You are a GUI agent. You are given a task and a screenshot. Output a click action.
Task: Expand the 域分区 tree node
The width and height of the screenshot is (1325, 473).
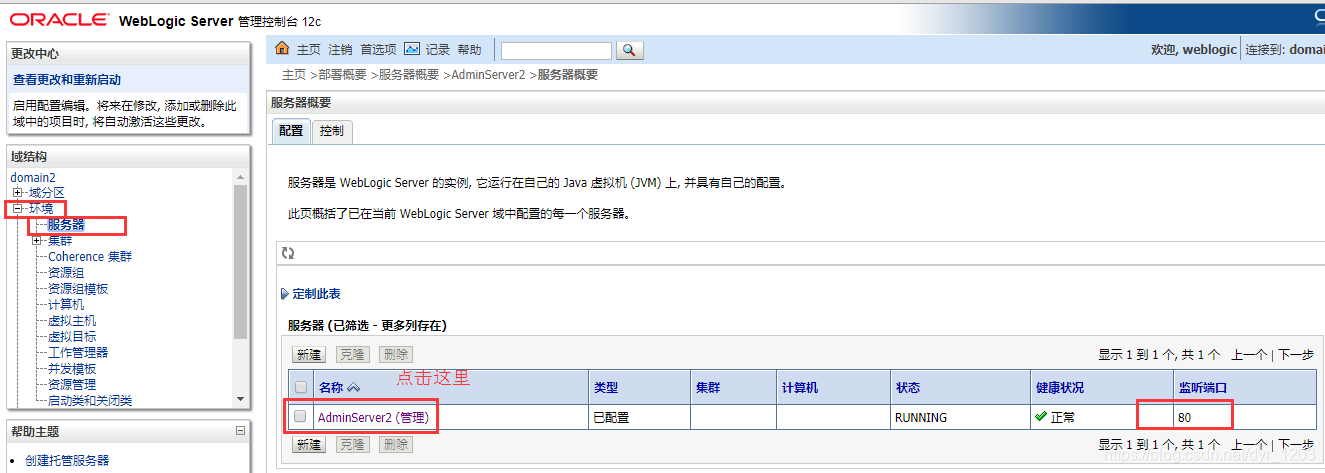tap(17, 192)
